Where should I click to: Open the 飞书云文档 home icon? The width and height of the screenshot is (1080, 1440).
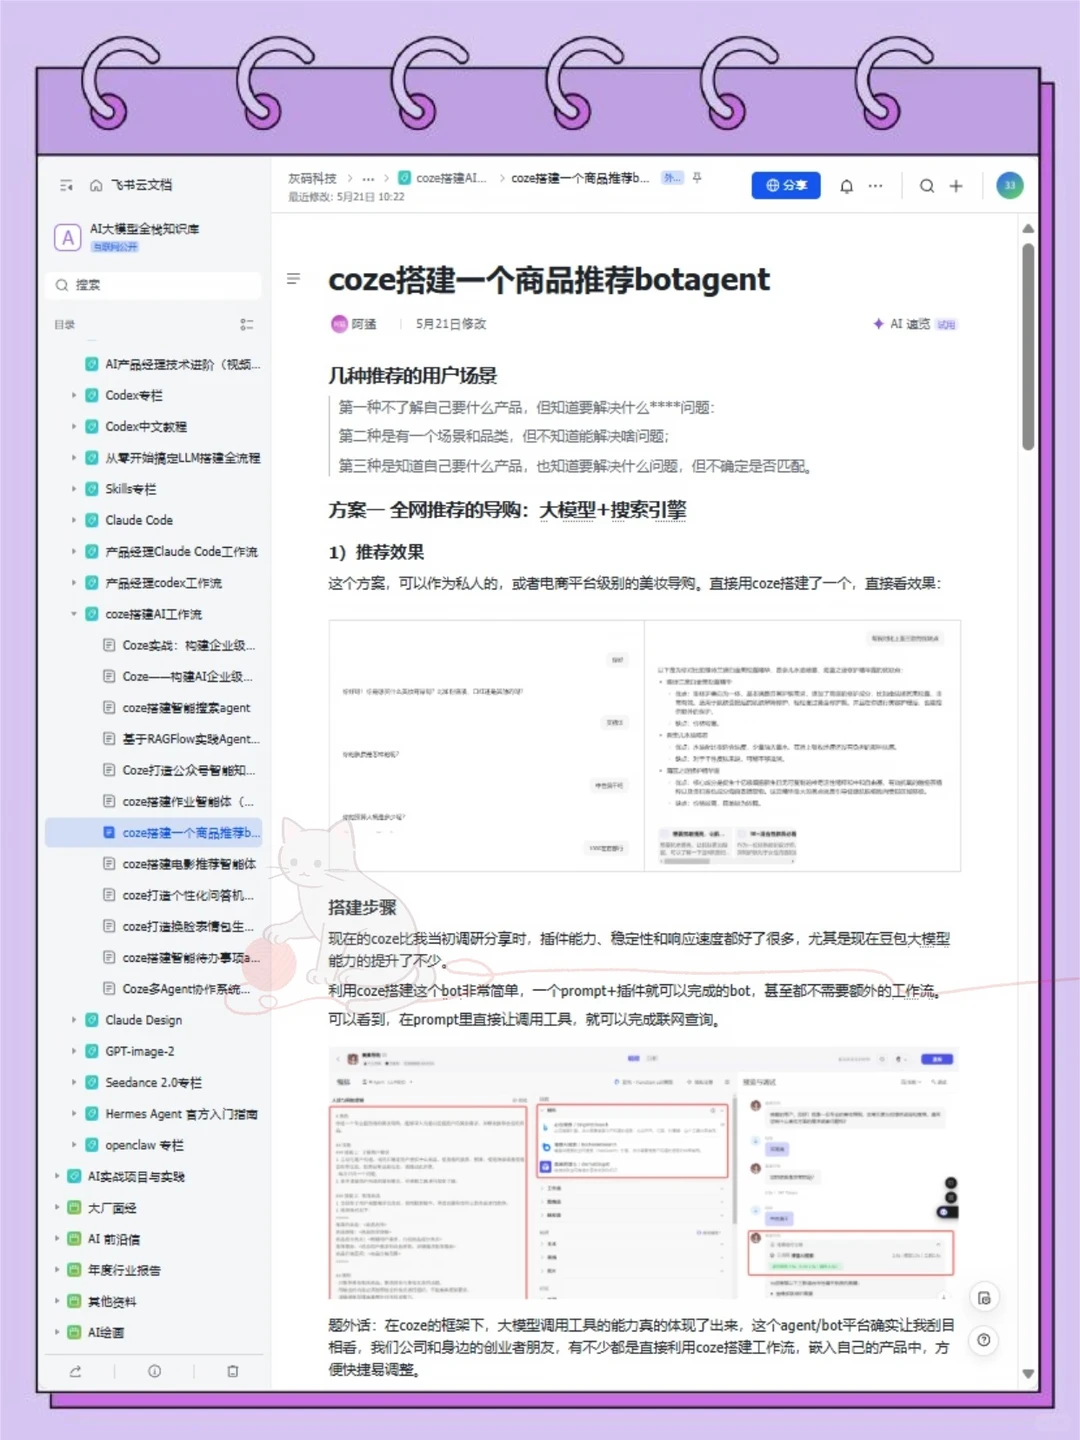coord(96,185)
